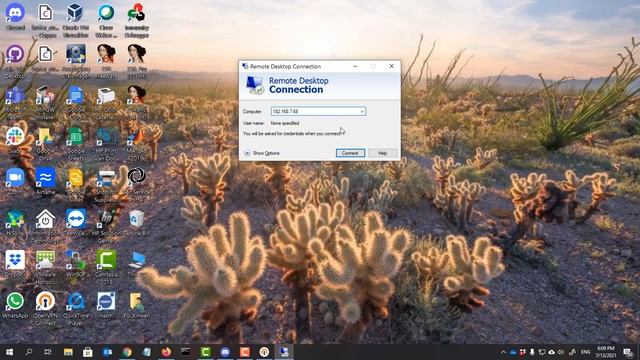This screenshot has width=640, height=360.
Task: Open the Cisco Webex desktop shortcut
Action: [x=106, y=20]
